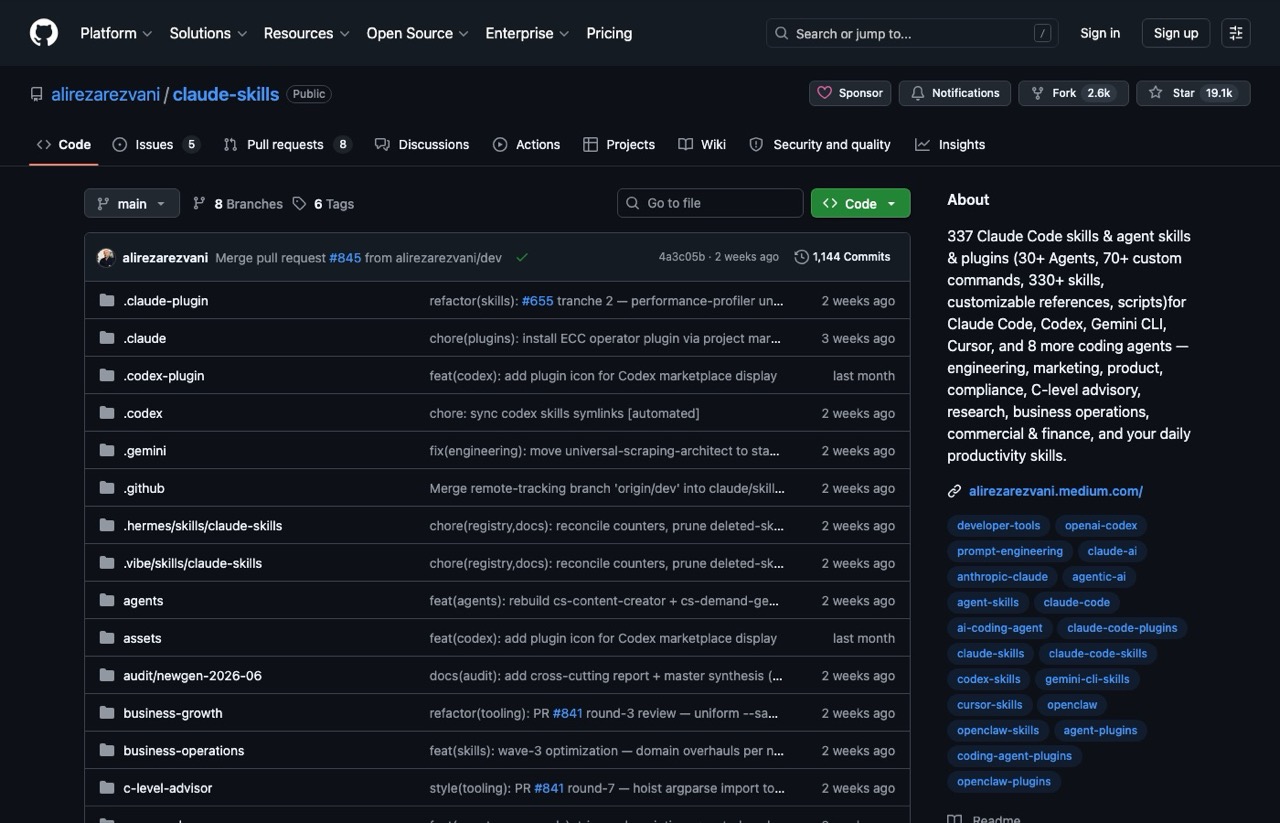
Task: Click the developer-tools topic tag
Action: point(998,525)
